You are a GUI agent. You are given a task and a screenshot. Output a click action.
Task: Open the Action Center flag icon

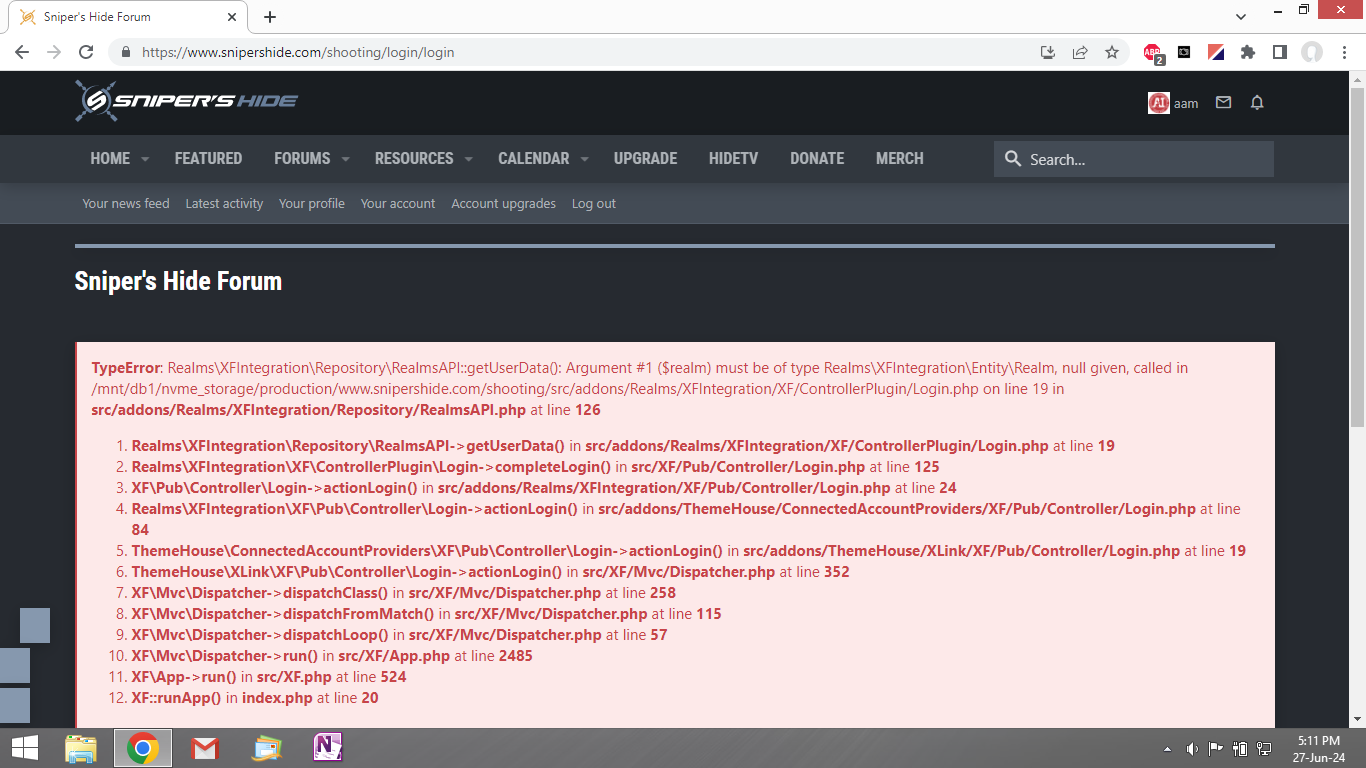point(1216,748)
